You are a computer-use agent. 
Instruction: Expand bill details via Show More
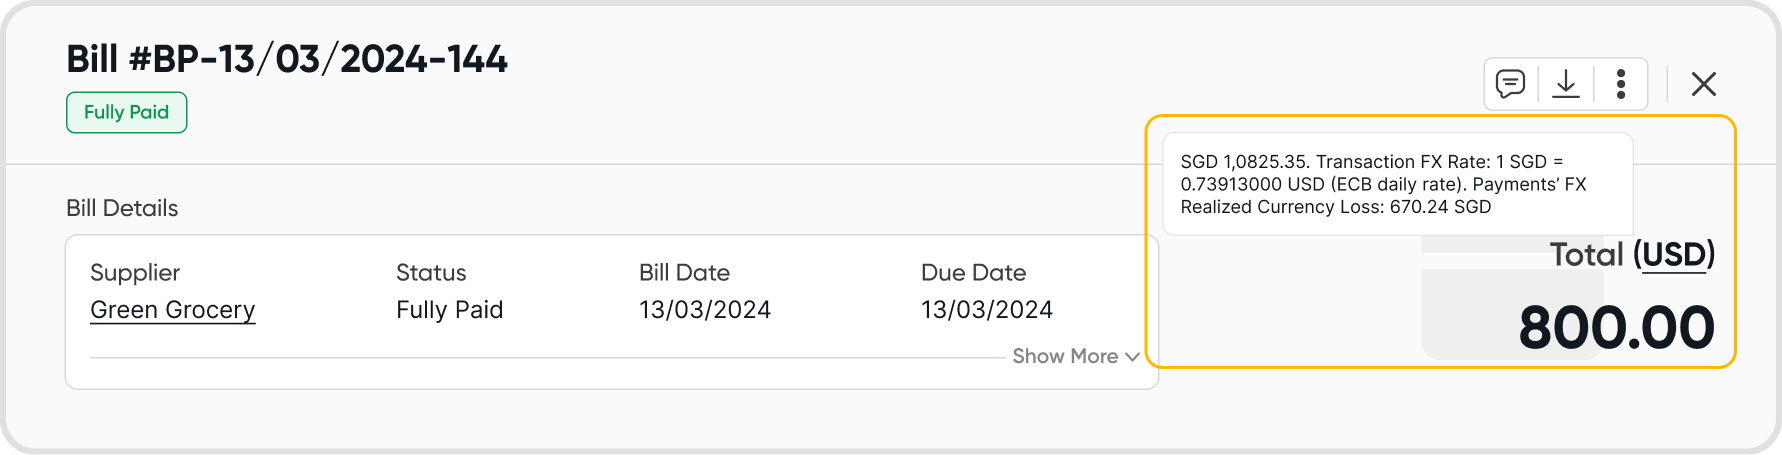coord(1064,356)
